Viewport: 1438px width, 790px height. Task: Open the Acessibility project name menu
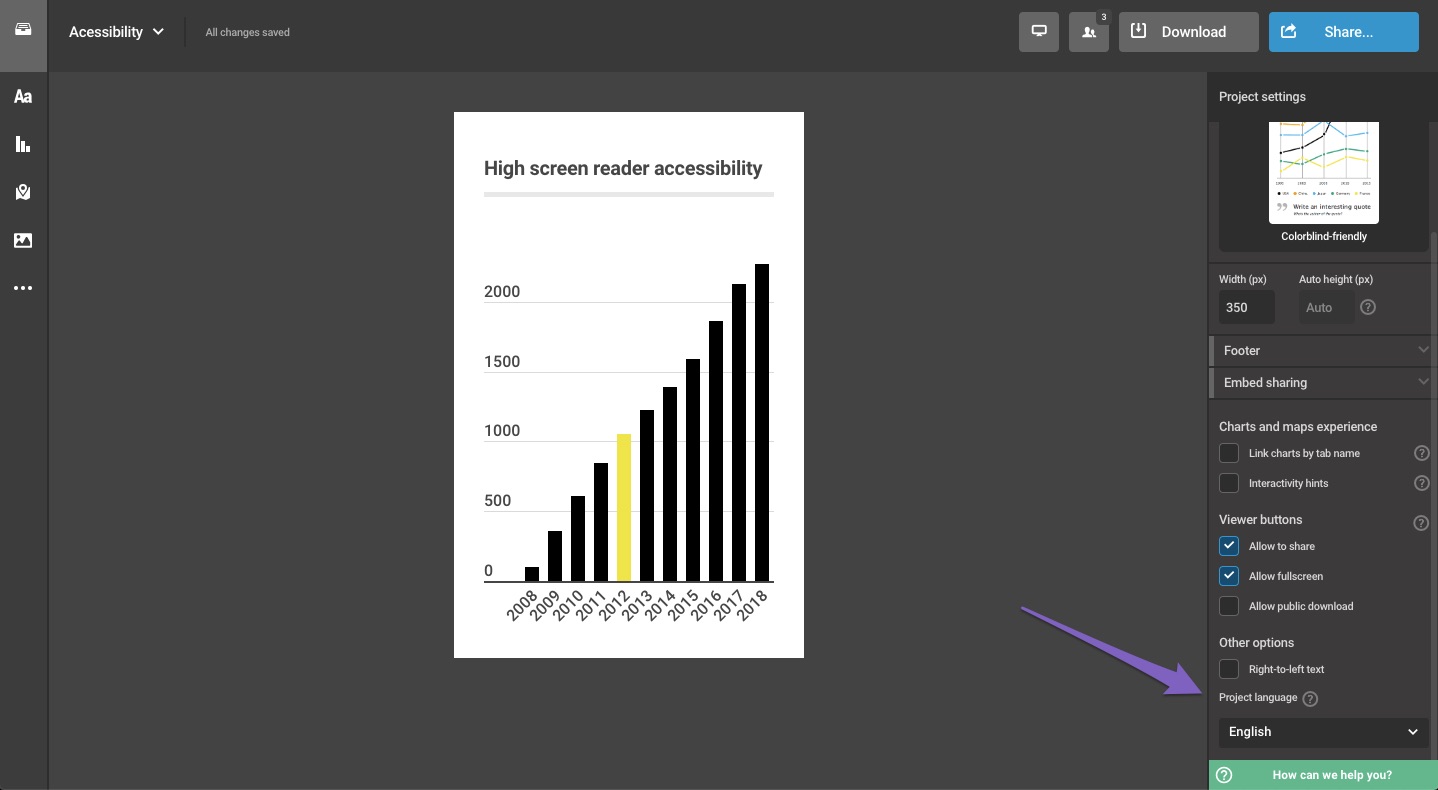(116, 32)
